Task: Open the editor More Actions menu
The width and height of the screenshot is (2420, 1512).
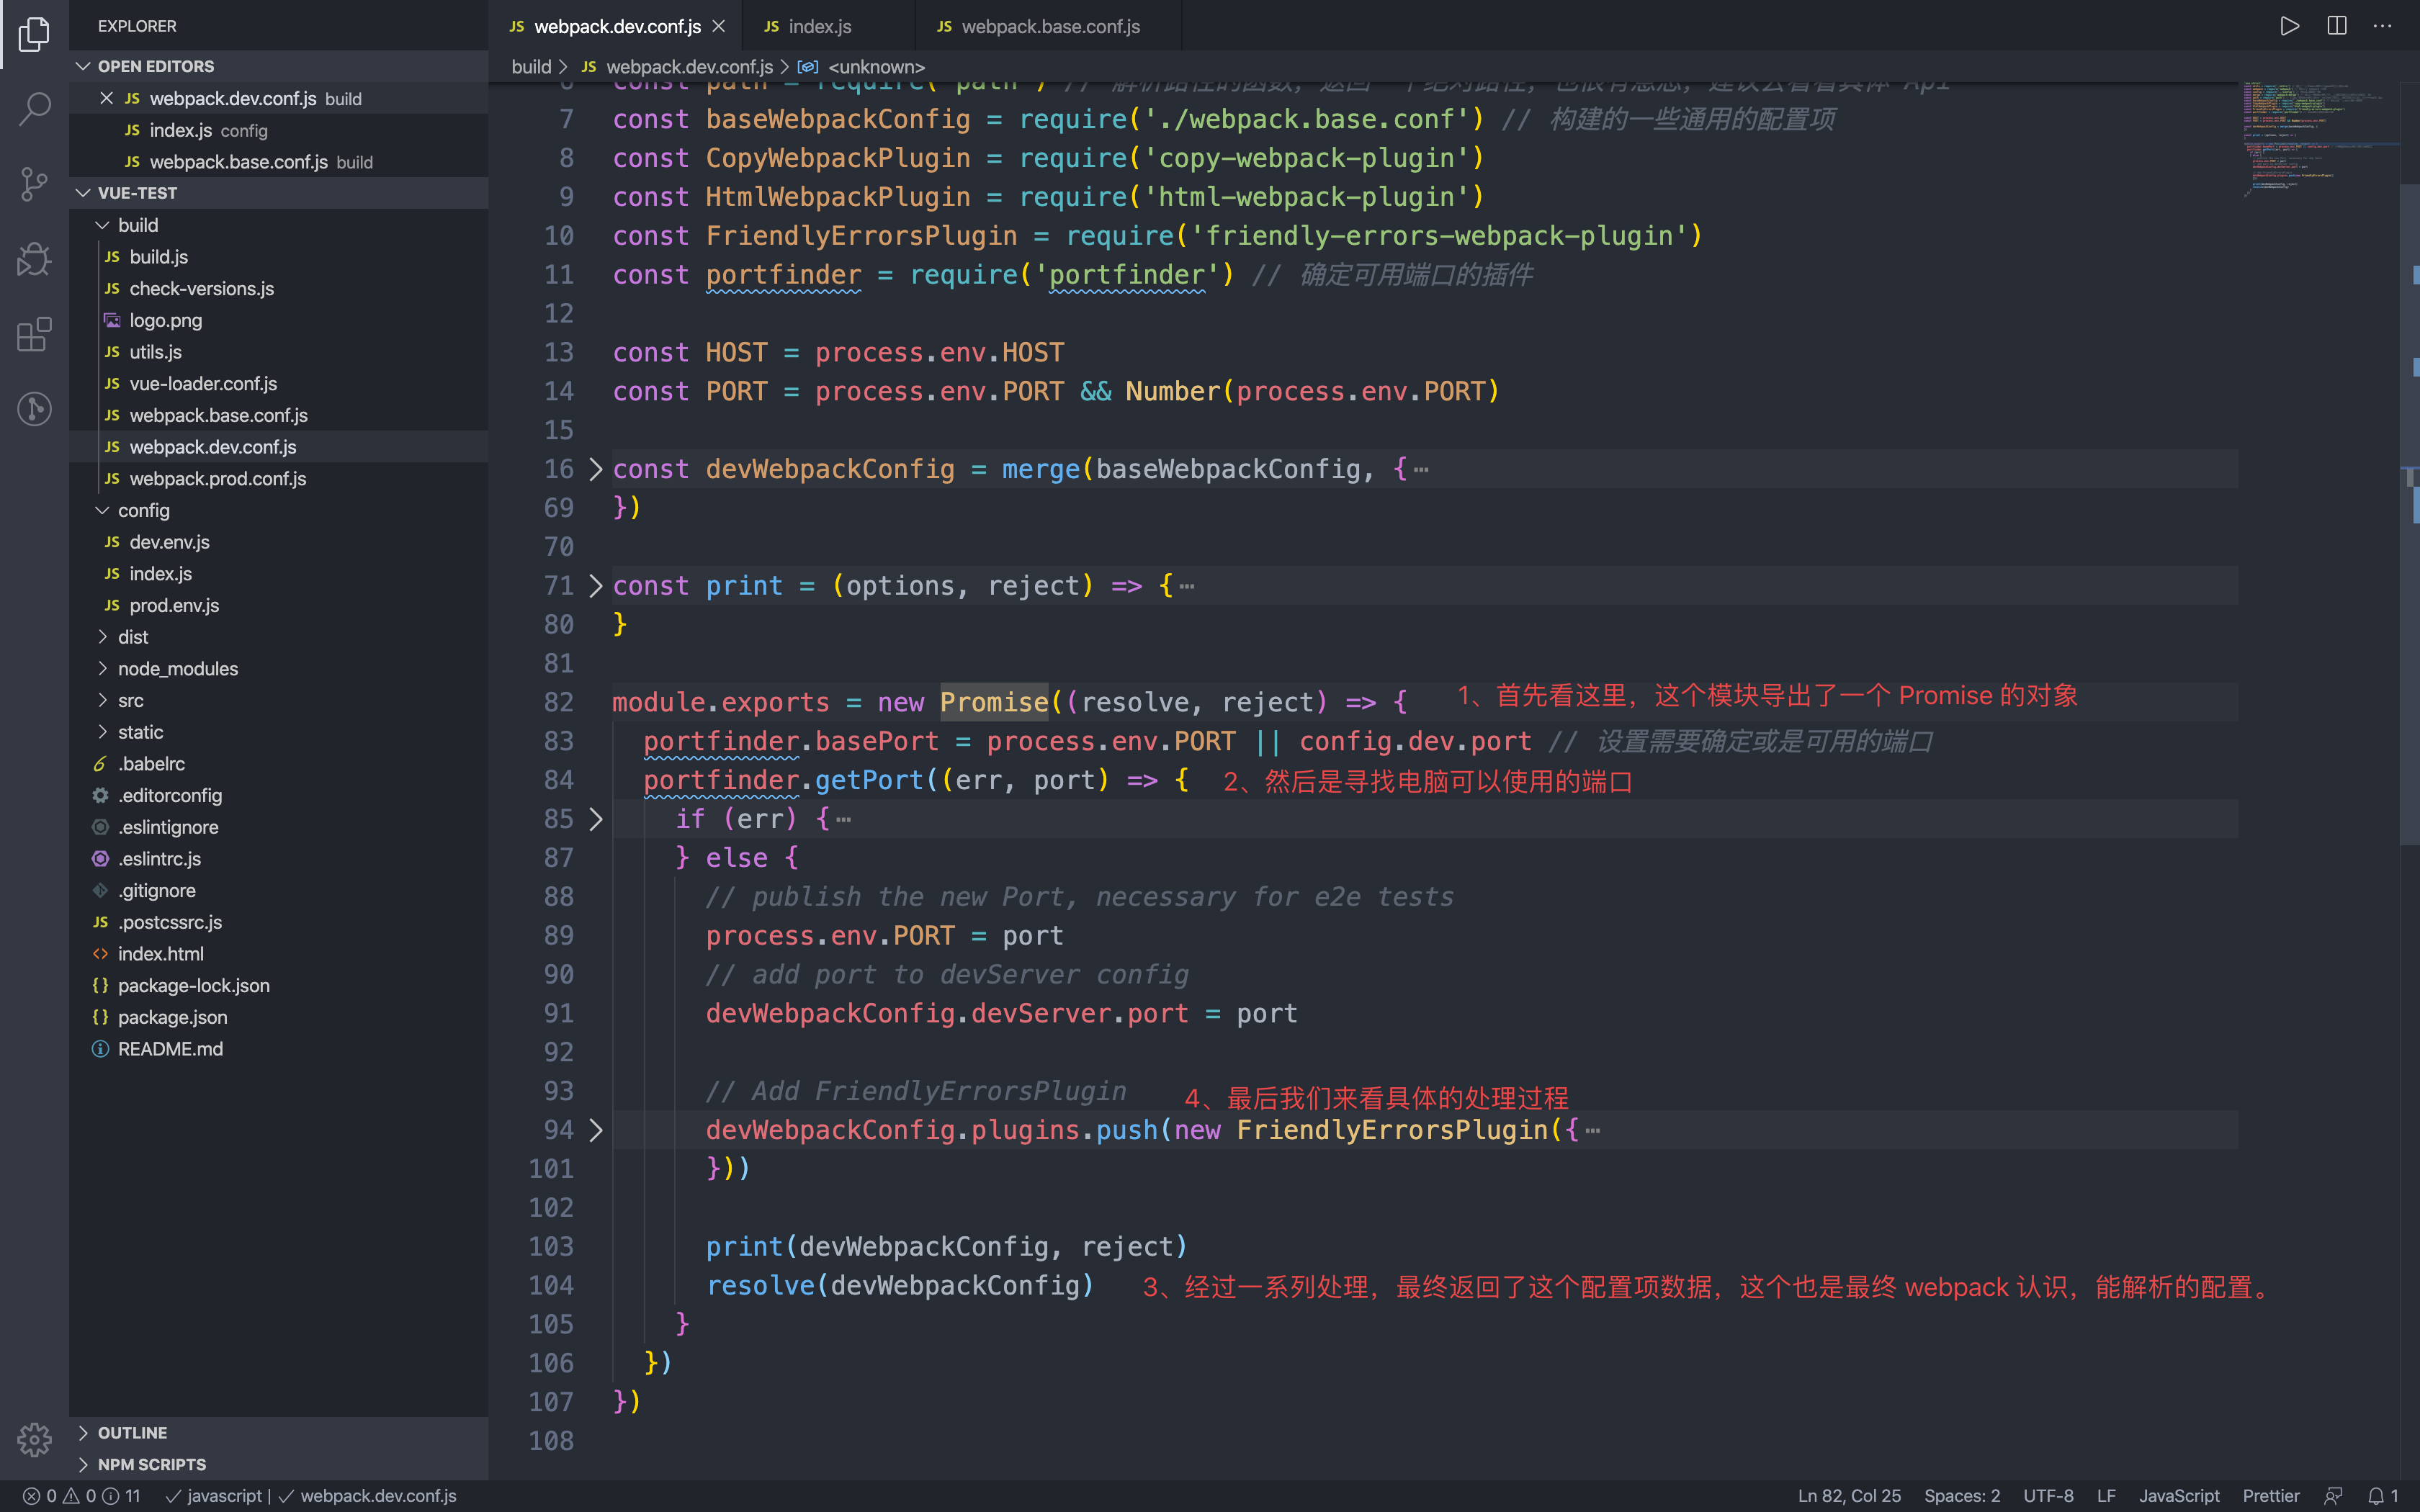Action: [2383, 26]
